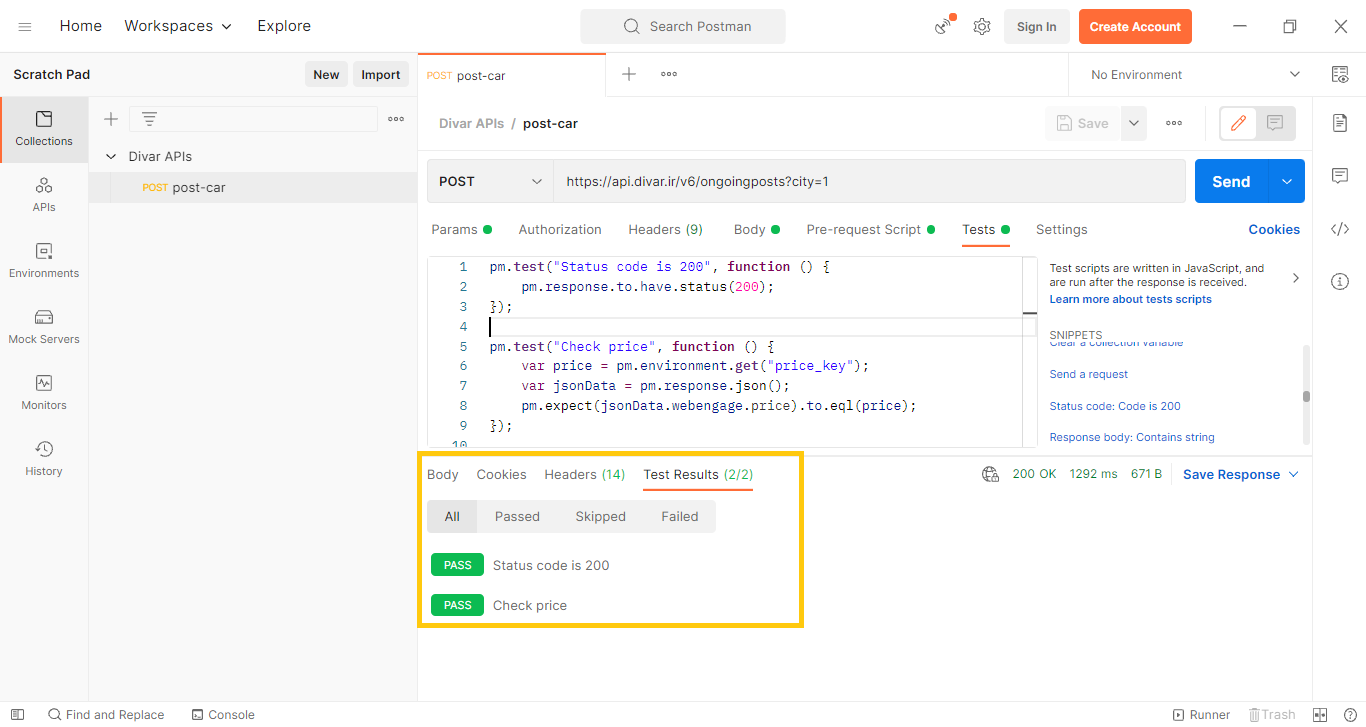This screenshot has width=1366, height=727.
Task: Collapse the Divar APIs collection
Action: 111,156
